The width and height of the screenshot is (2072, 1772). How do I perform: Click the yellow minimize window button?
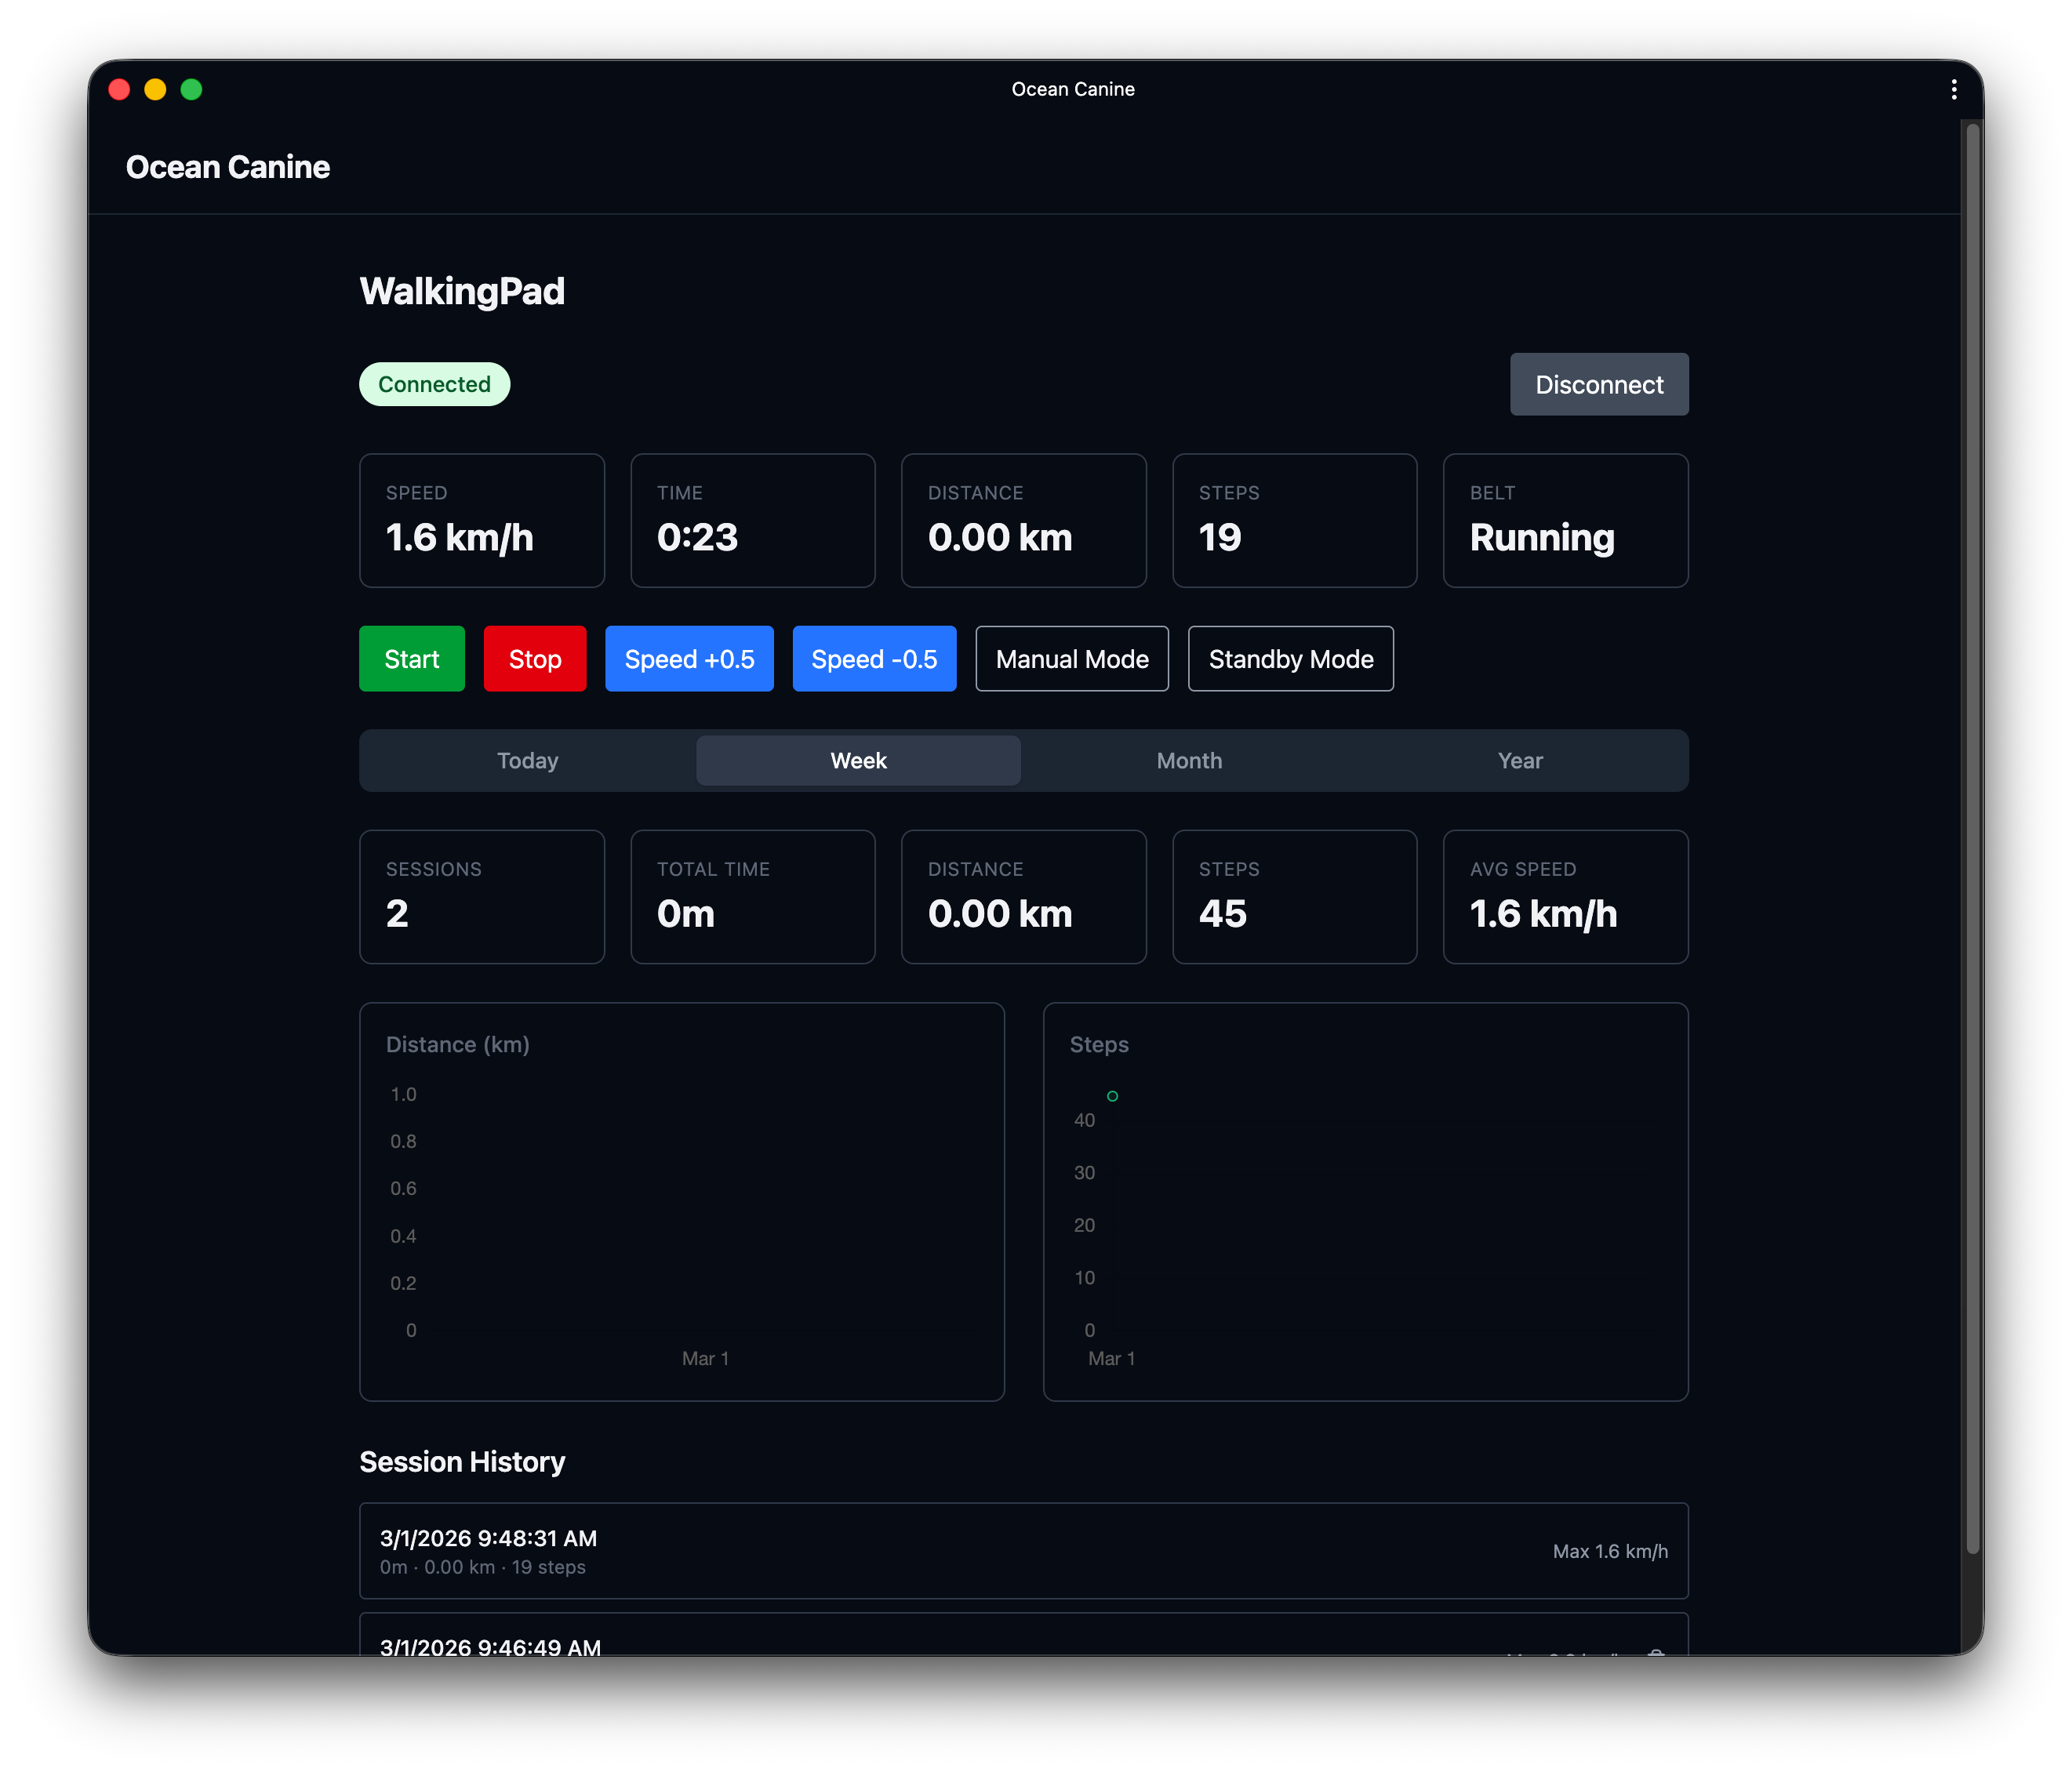tap(155, 90)
